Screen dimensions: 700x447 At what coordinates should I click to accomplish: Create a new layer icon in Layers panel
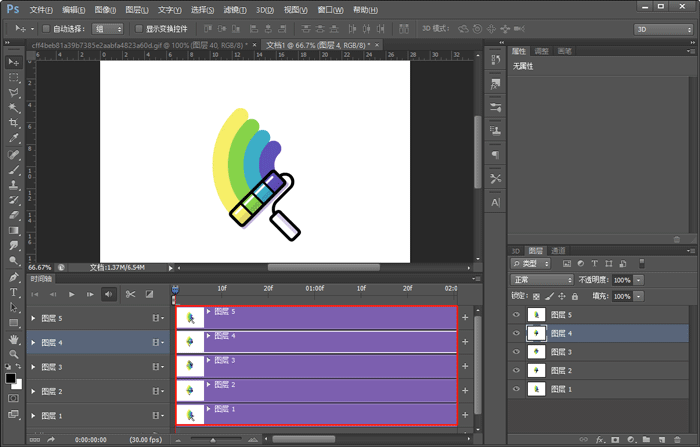(x=662, y=440)
